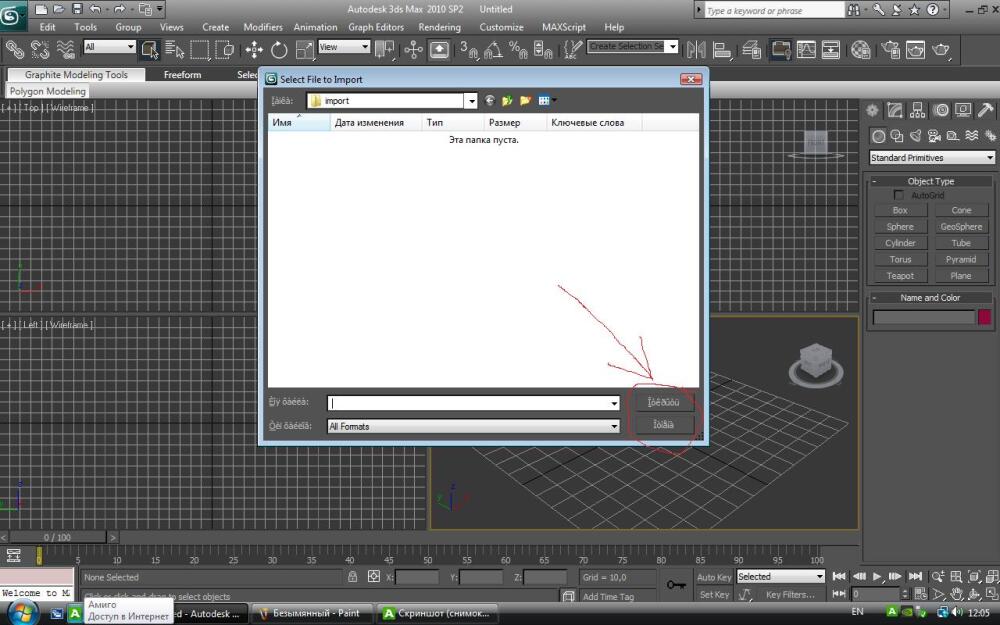This screenshot has width=1000, height=625.
Task: Toggle the Auto Key button
Action: point(714,577)
